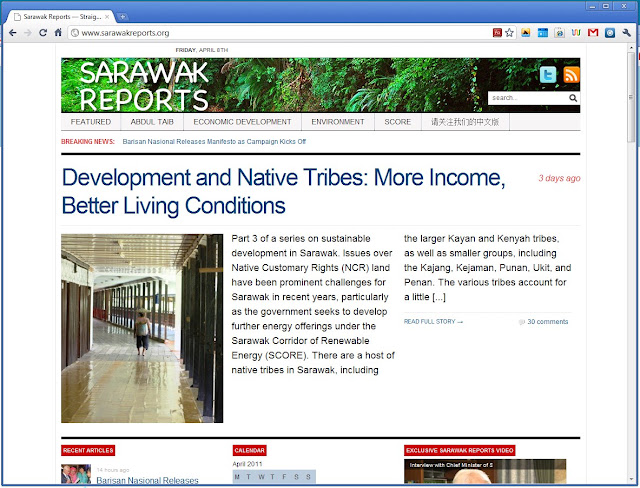Click the blue calendar extension icon
The width and height of the screenshot is (640, 488).
542,33
